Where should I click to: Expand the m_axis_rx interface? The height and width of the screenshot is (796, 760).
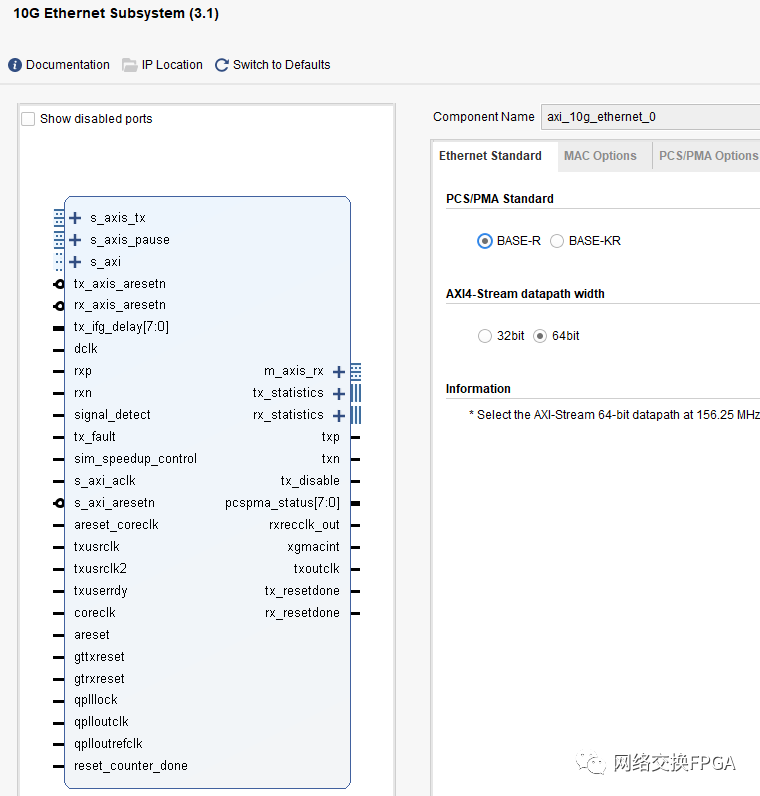[x=339, y=372]
